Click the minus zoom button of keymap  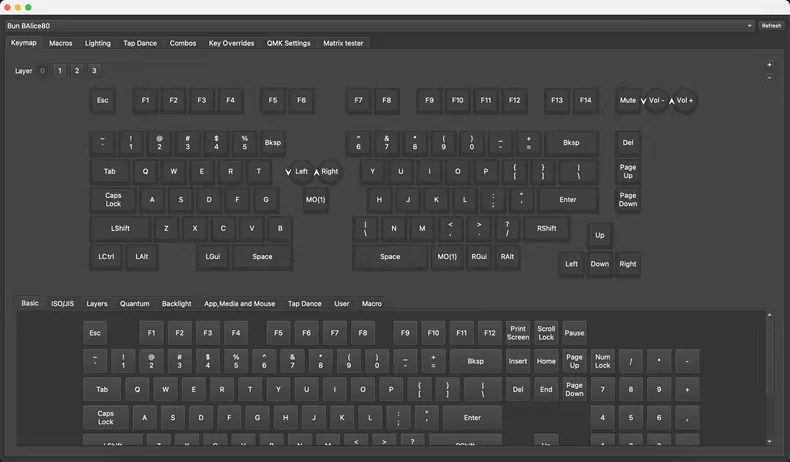[x=769, y=78]
